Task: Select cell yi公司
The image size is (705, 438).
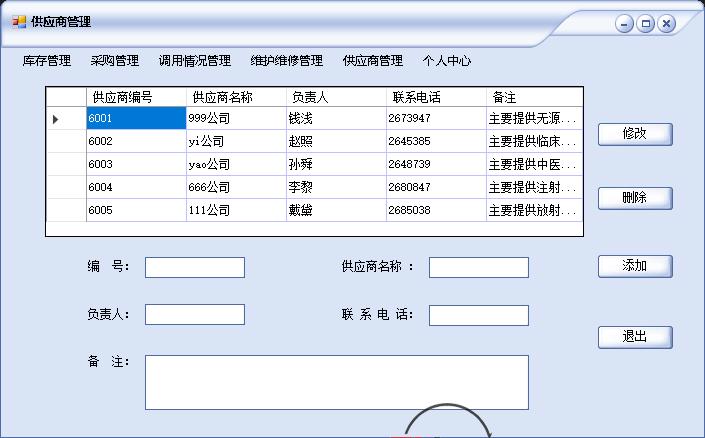Action: pos(236,141)
